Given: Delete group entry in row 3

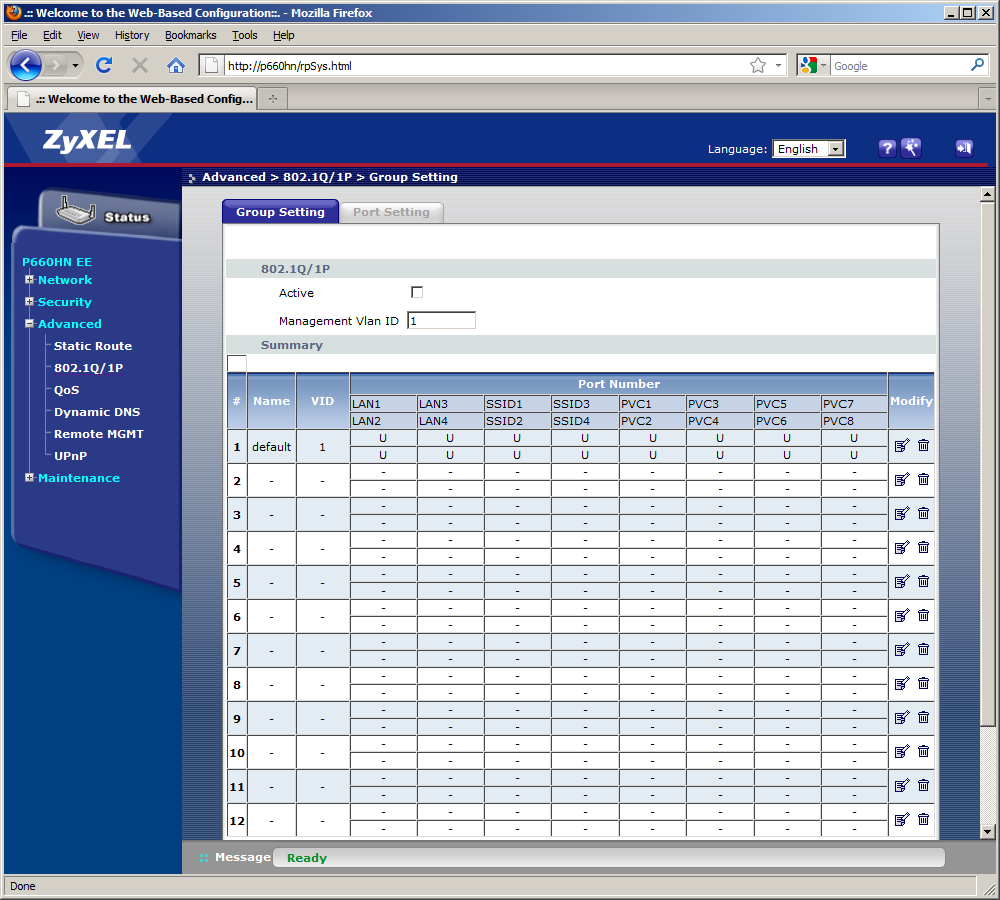Looking at the screenshot, I should (923, 513).
